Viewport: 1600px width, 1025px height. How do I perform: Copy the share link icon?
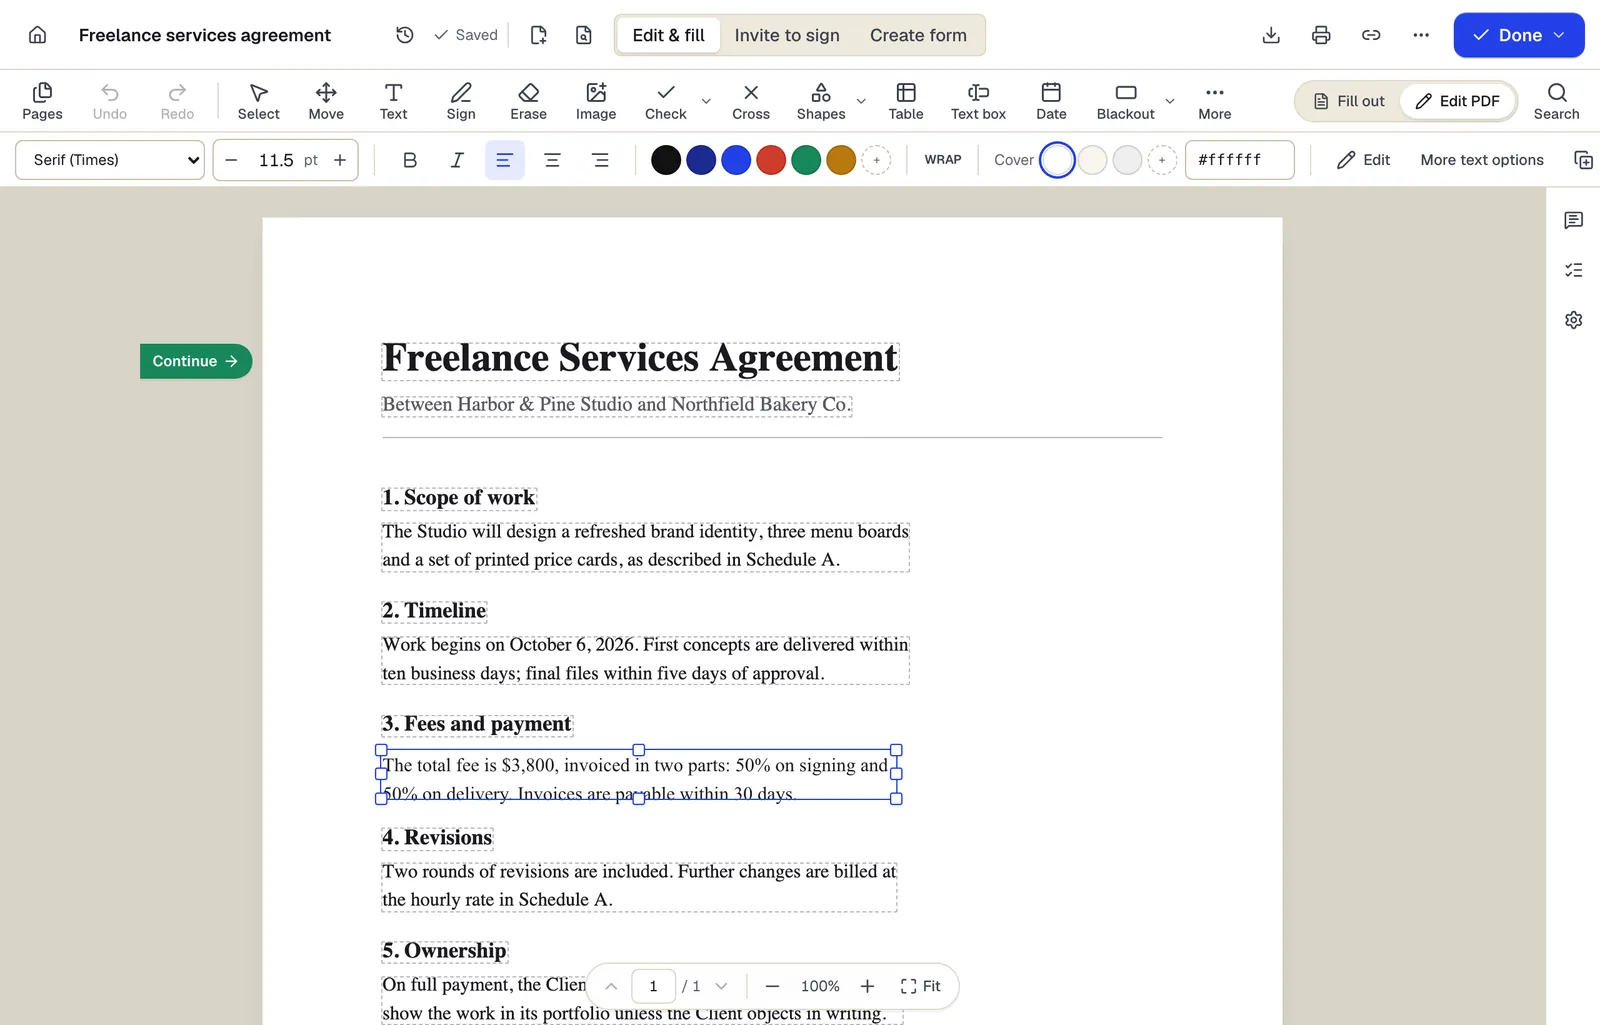point(1371,35)
